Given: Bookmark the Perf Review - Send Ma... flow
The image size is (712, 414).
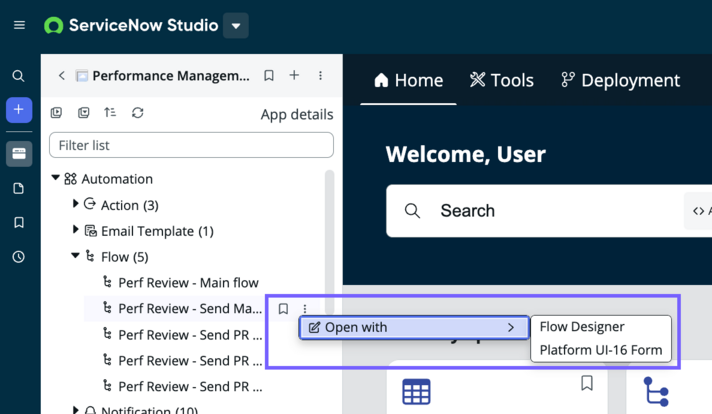Looking at the screenshot, I should click(x=283, y=309).
